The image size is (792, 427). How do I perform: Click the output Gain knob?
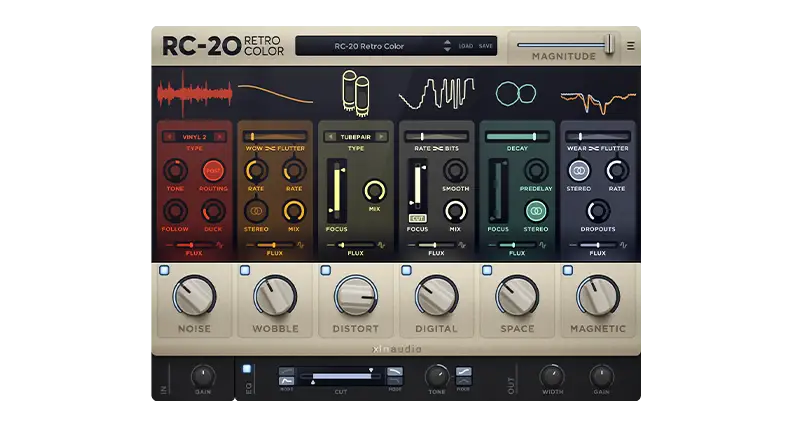(x=601, y=376)
